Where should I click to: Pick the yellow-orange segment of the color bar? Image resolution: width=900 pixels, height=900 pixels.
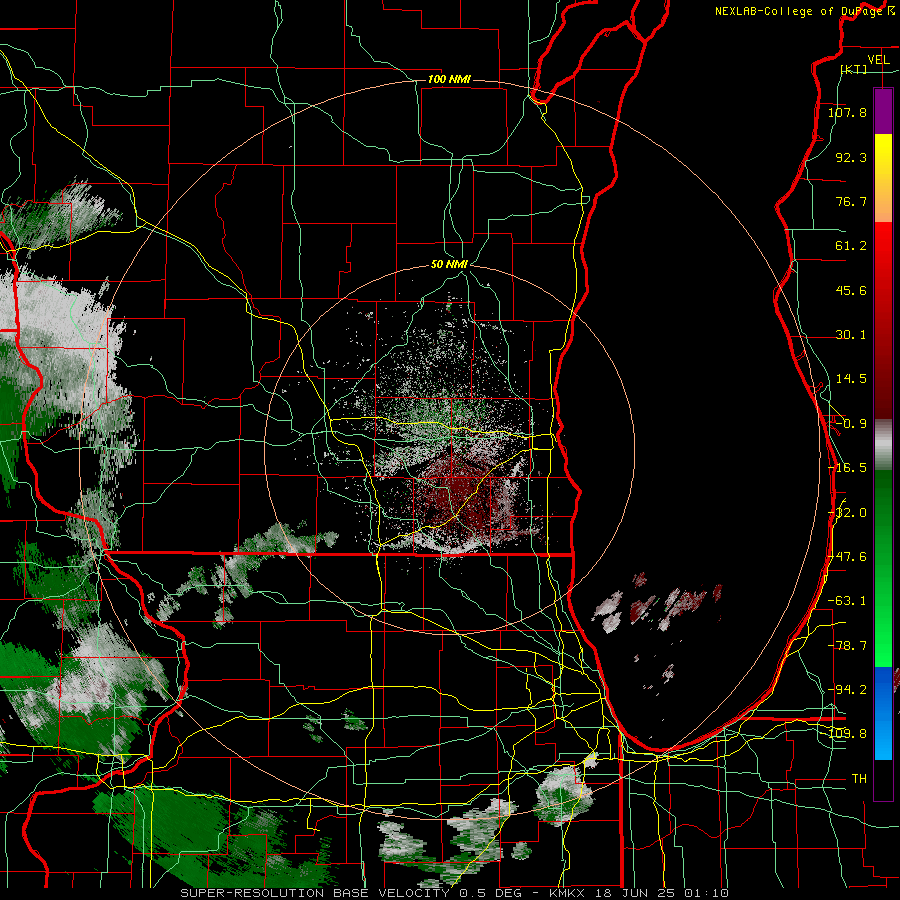[883, 178]
